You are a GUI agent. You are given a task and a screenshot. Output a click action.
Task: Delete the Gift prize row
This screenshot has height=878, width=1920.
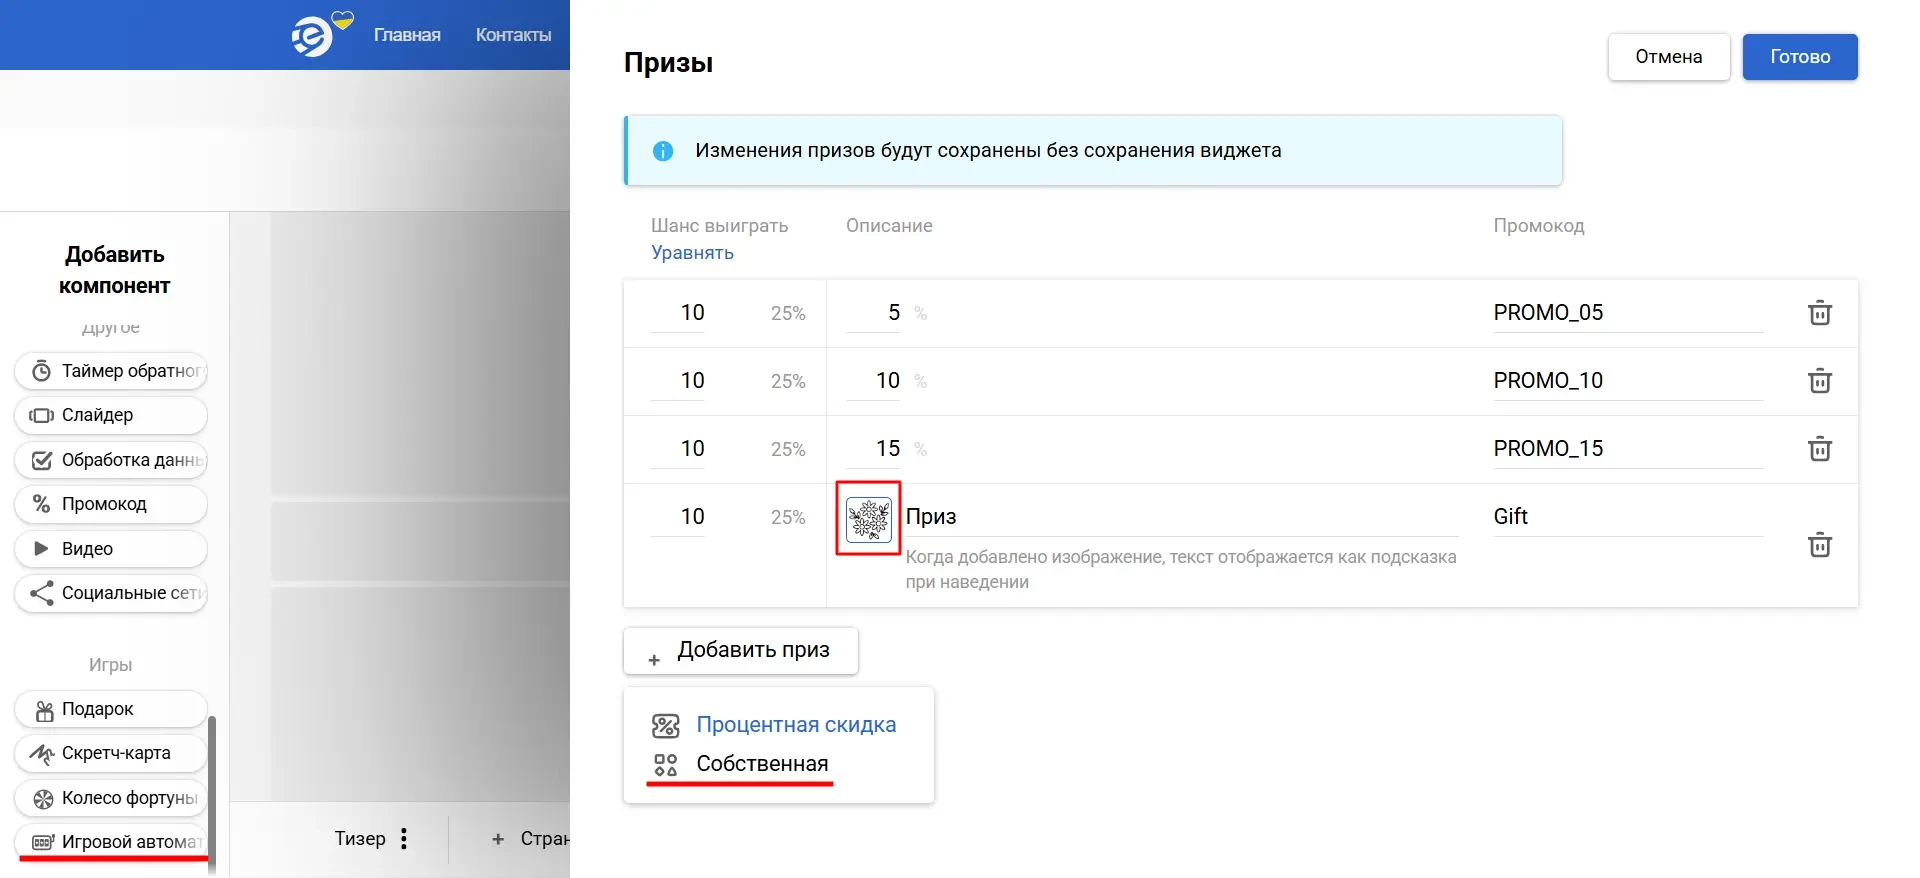click(1819, 545)
